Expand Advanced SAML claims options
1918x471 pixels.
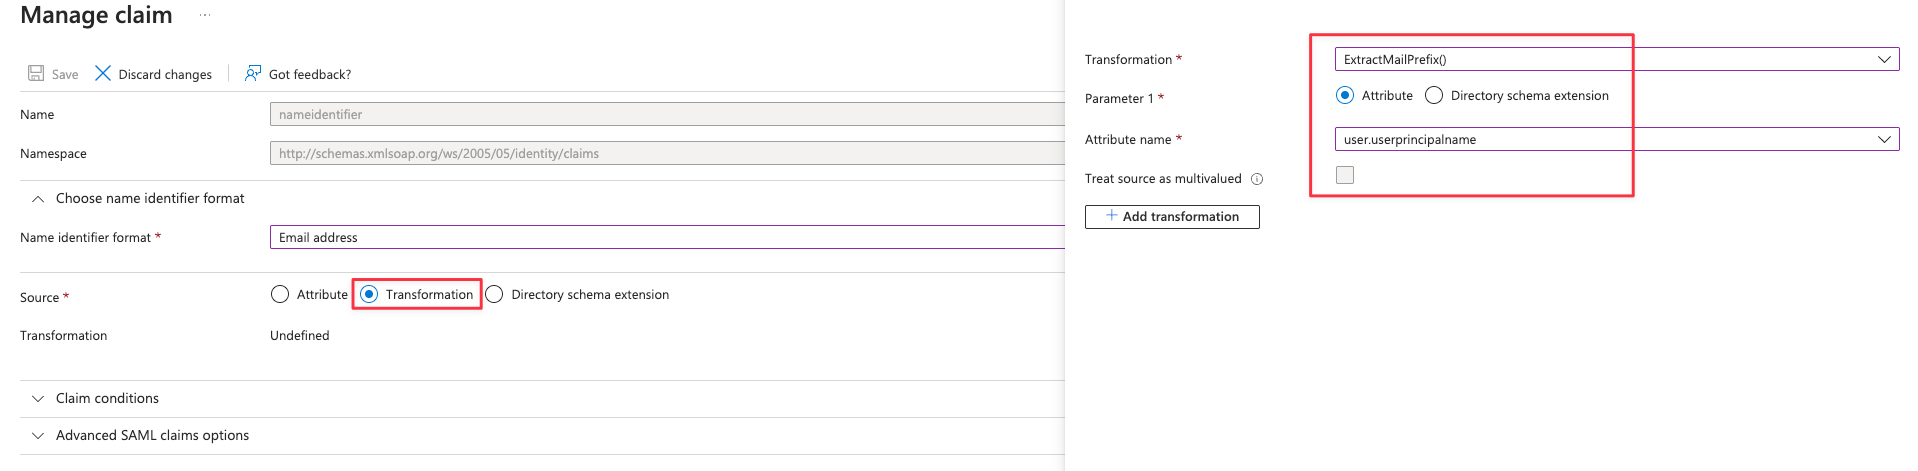pyautogui.click(x=38, y=436)
